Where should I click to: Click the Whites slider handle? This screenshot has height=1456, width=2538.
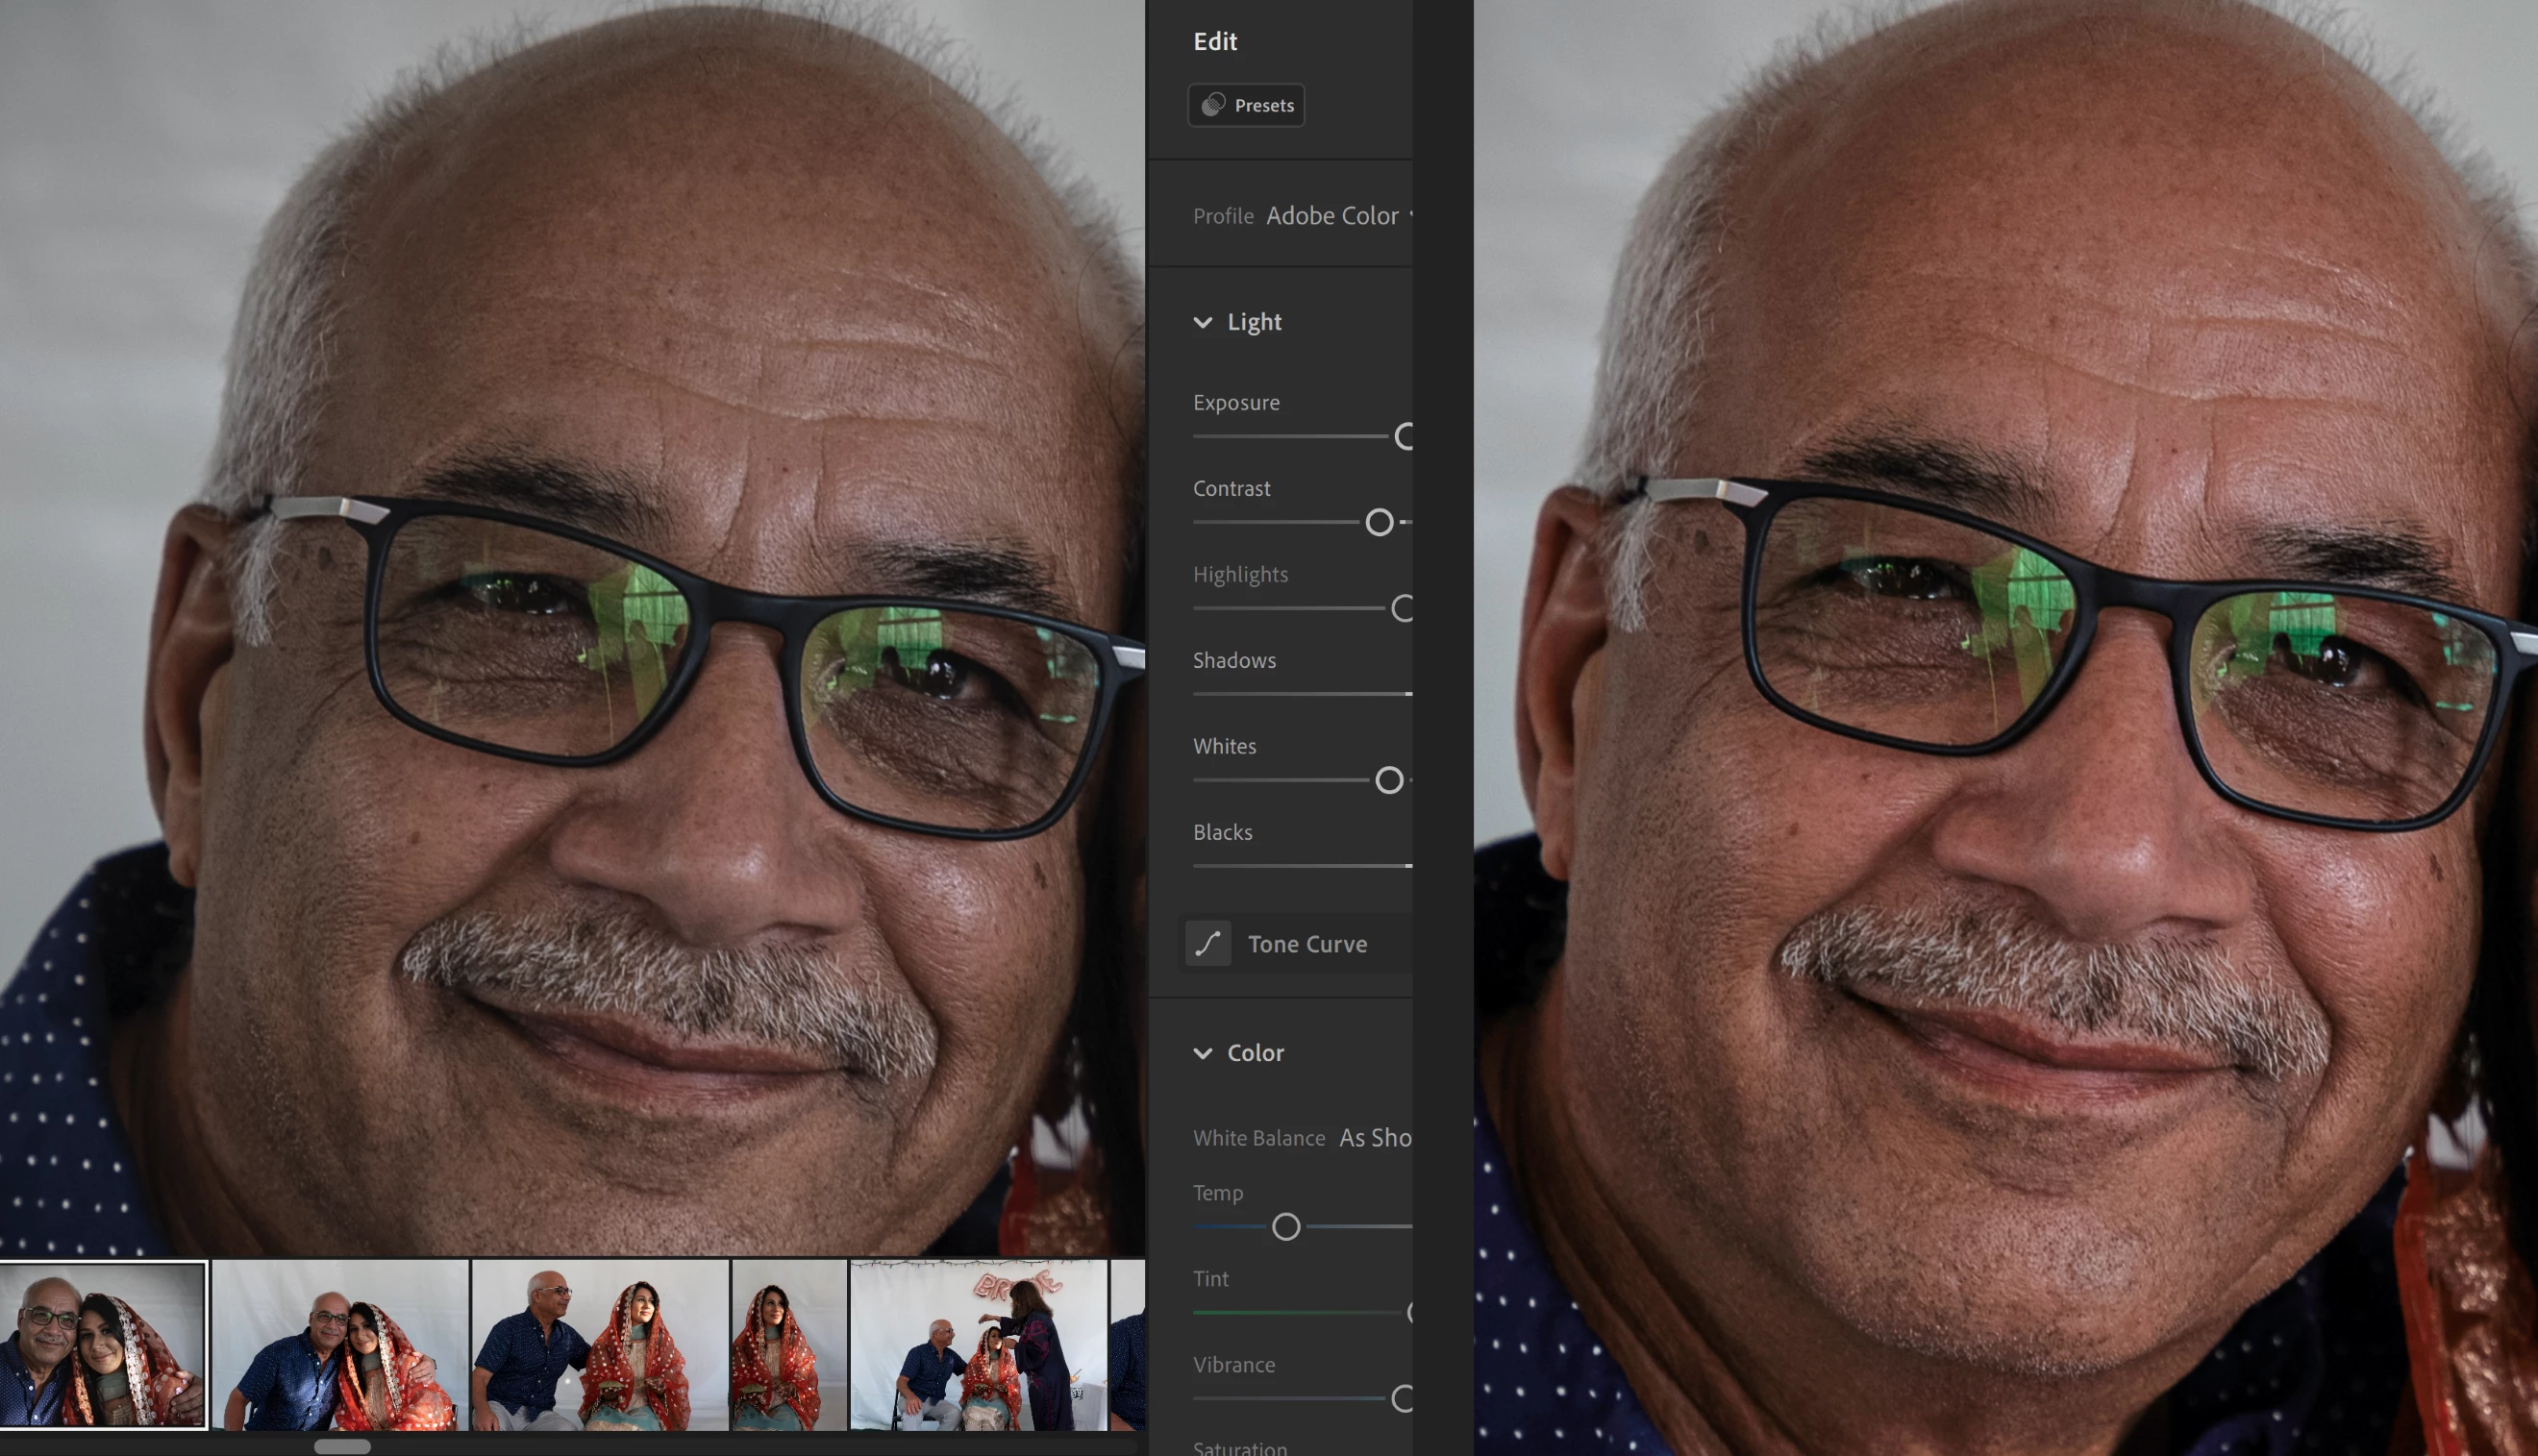point(1389,780)
